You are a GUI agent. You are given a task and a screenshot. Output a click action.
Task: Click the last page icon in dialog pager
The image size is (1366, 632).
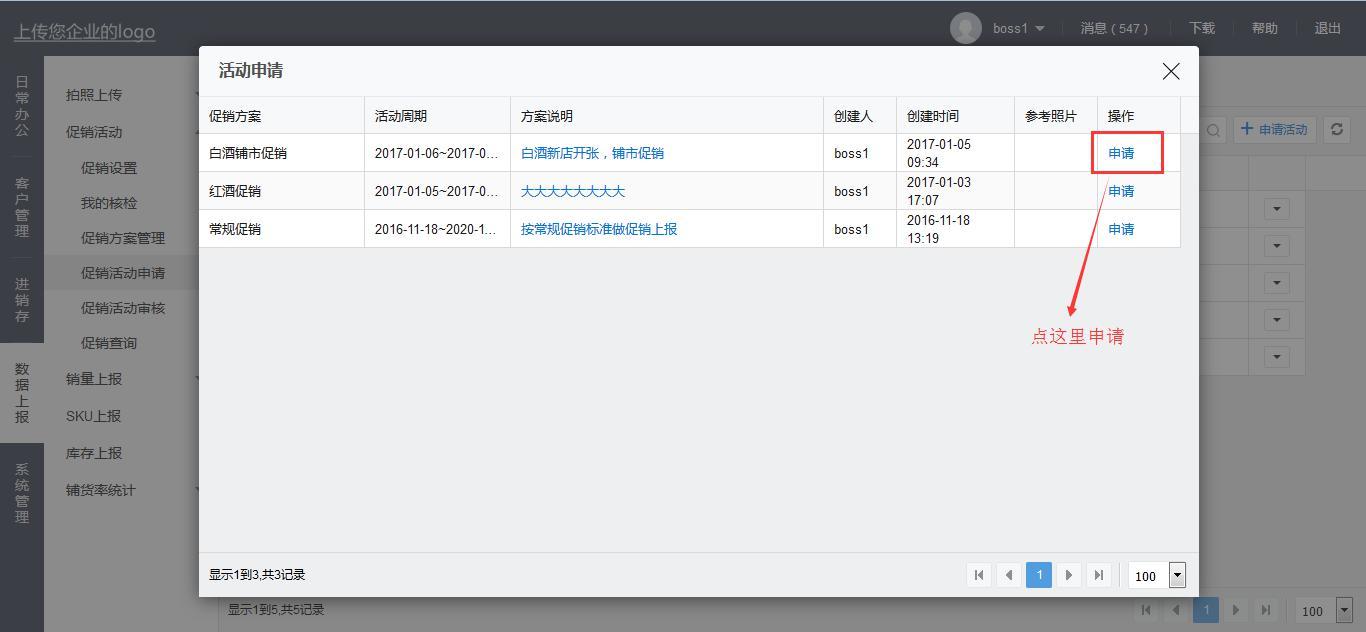click(x=1099, y=575)
